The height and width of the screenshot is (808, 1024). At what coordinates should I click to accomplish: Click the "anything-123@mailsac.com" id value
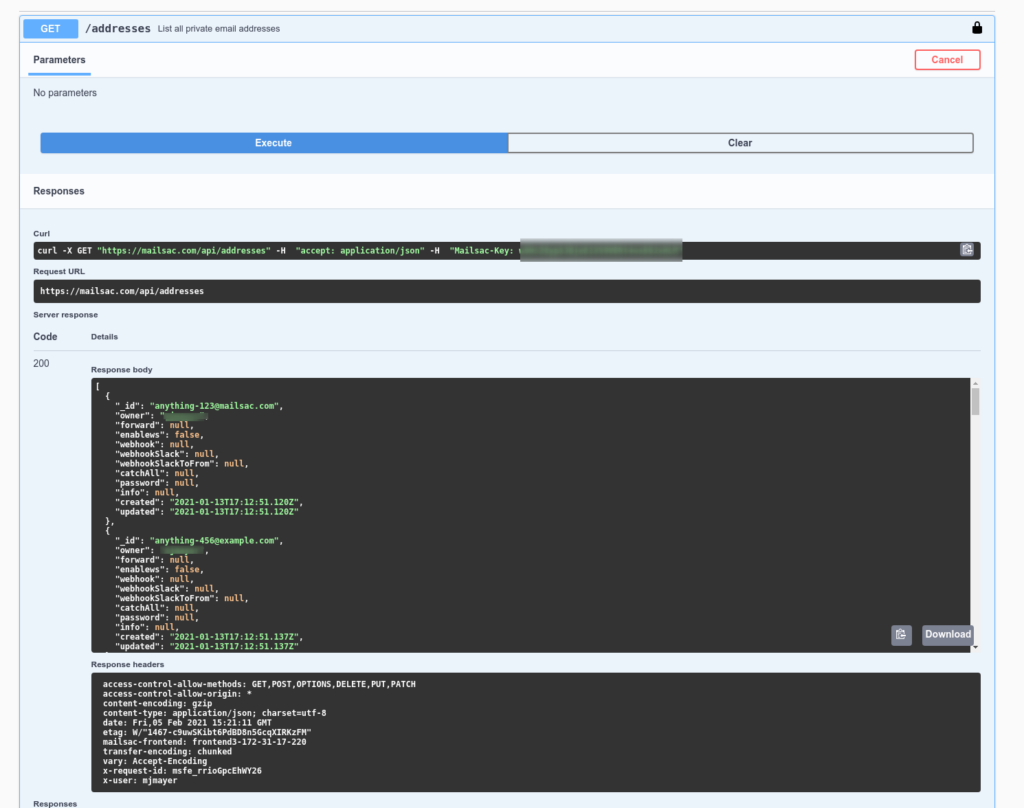[216, 406]
